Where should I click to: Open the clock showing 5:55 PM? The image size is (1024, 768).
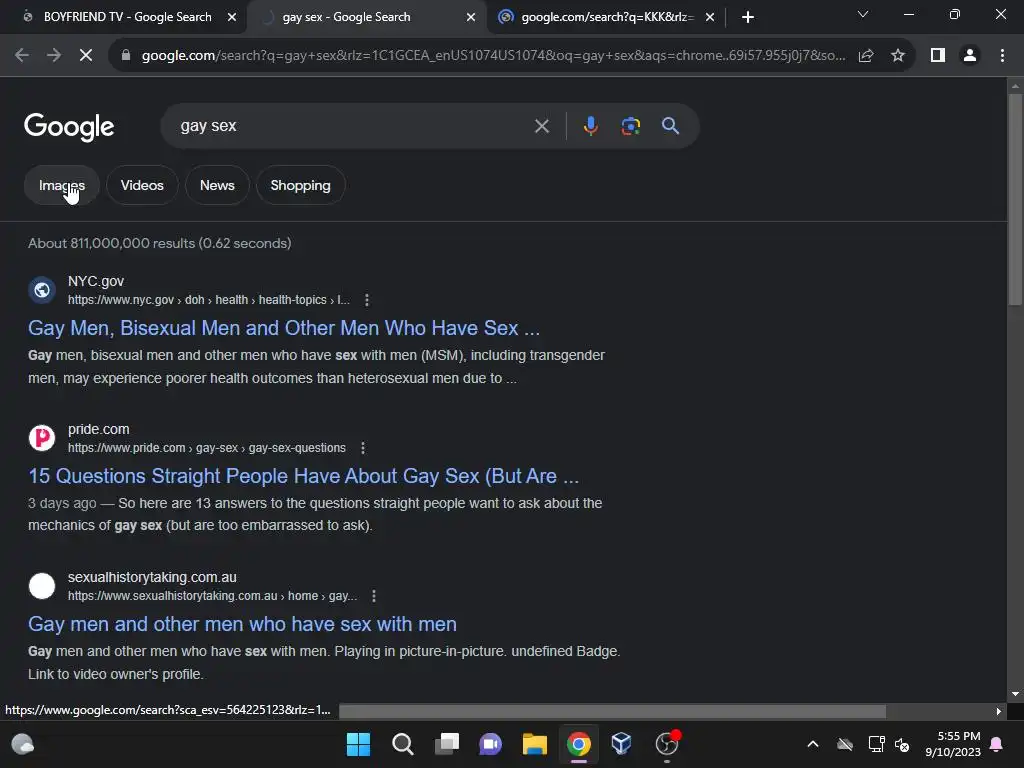[953, 744]
